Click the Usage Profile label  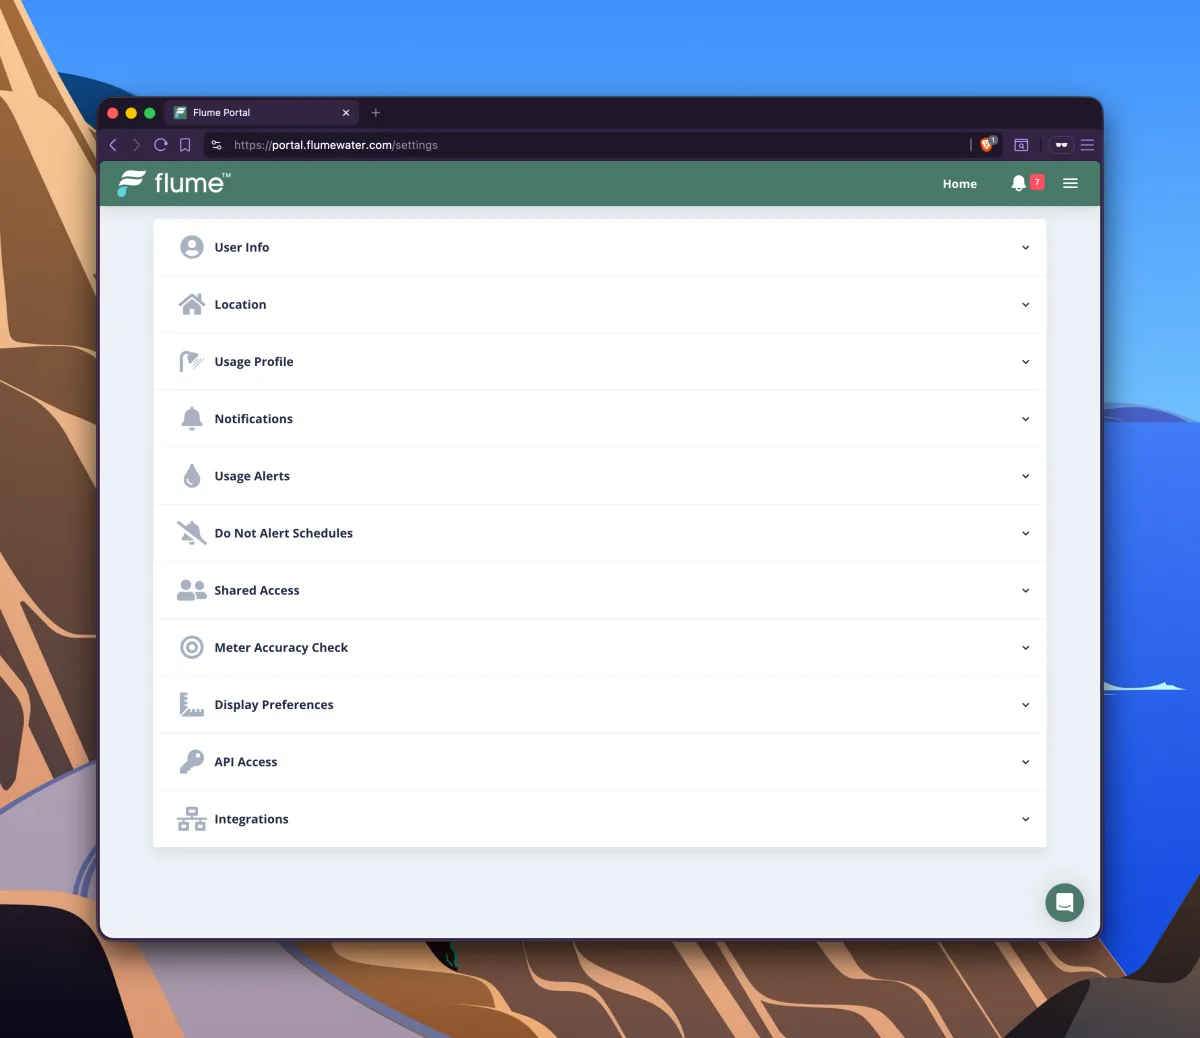(x=254, y=362)
